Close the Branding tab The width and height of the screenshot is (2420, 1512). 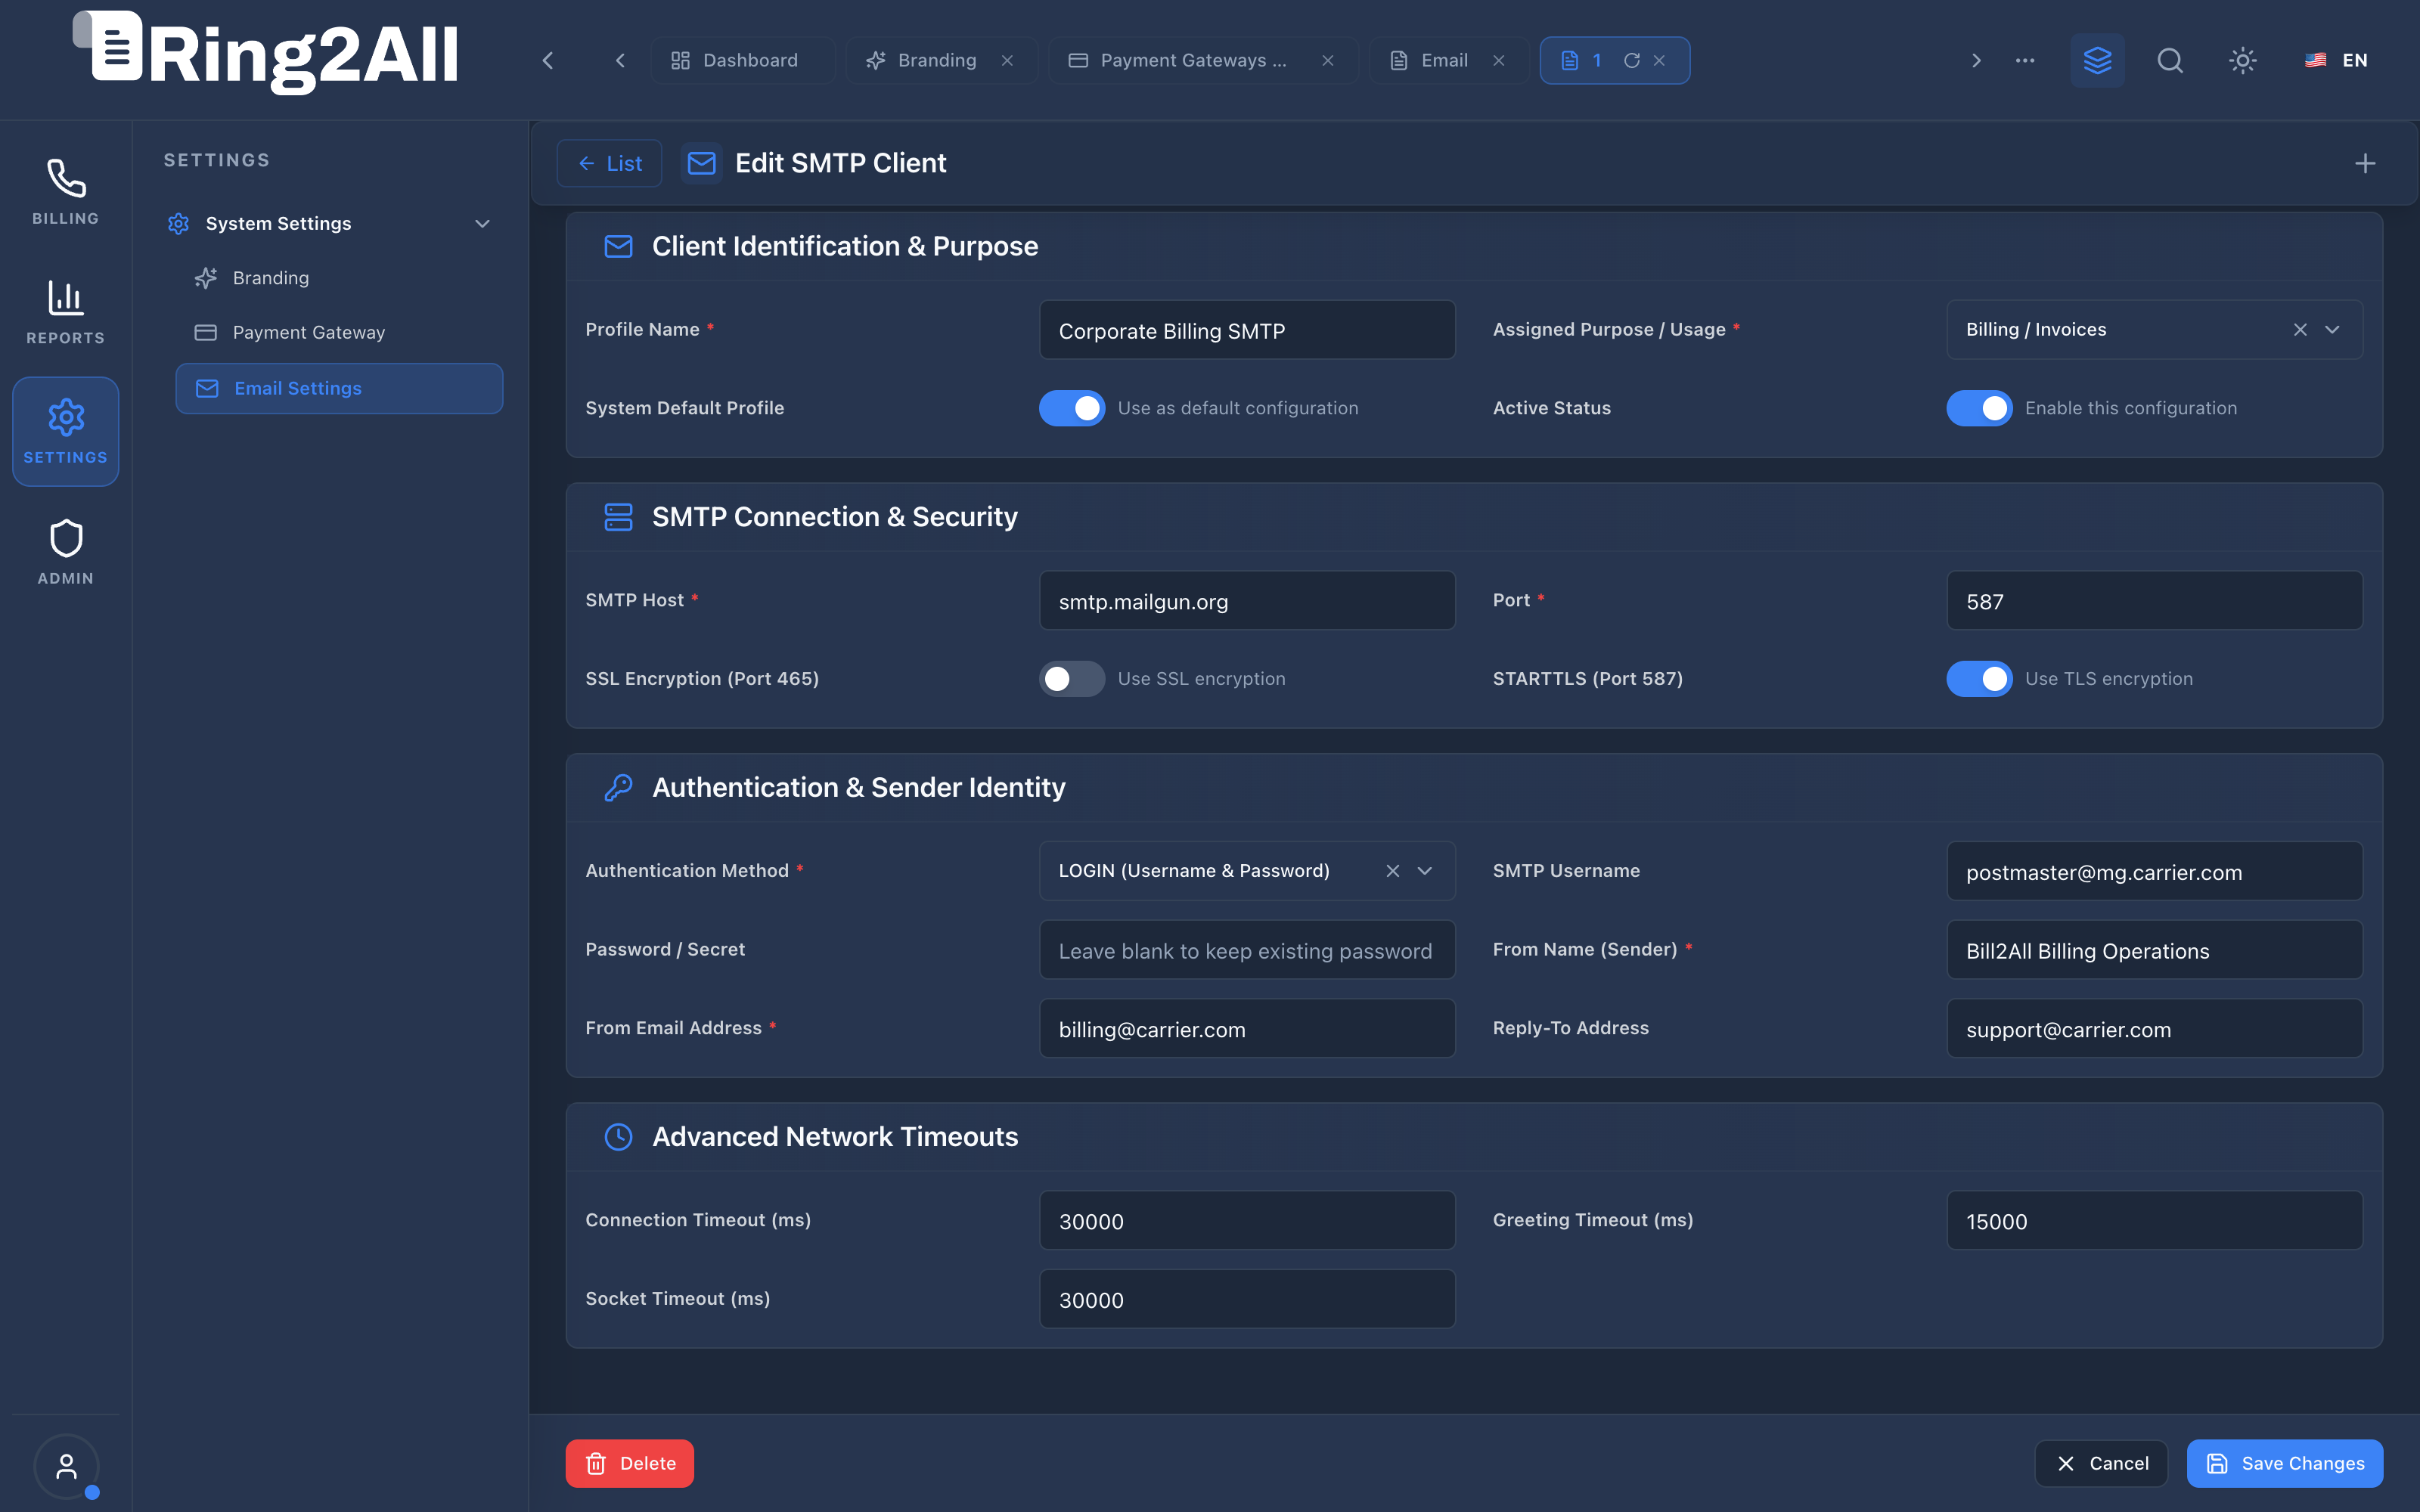pyautogui.click(x=1007, y=60)
